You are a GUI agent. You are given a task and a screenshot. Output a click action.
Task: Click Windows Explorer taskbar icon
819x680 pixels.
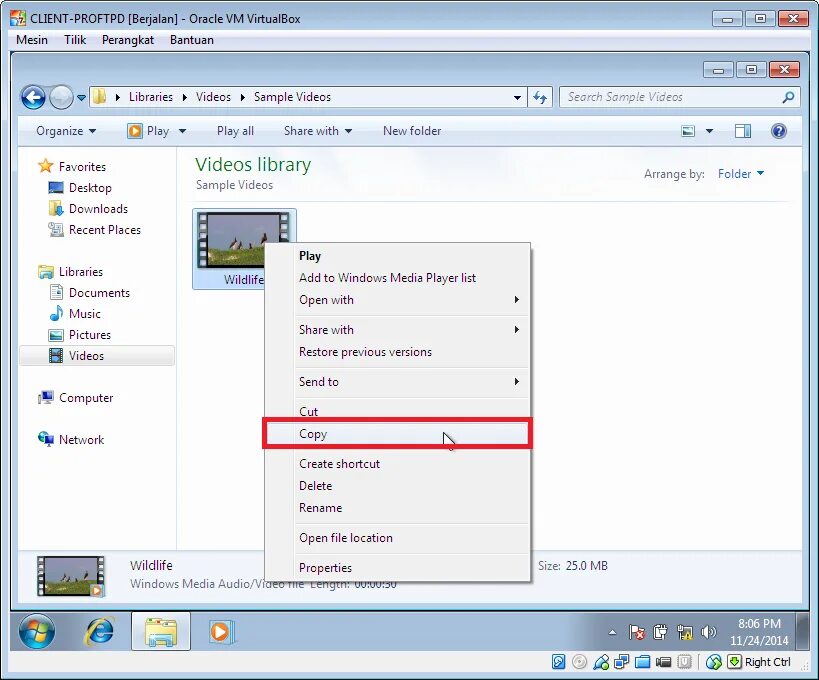click(161, 631)
